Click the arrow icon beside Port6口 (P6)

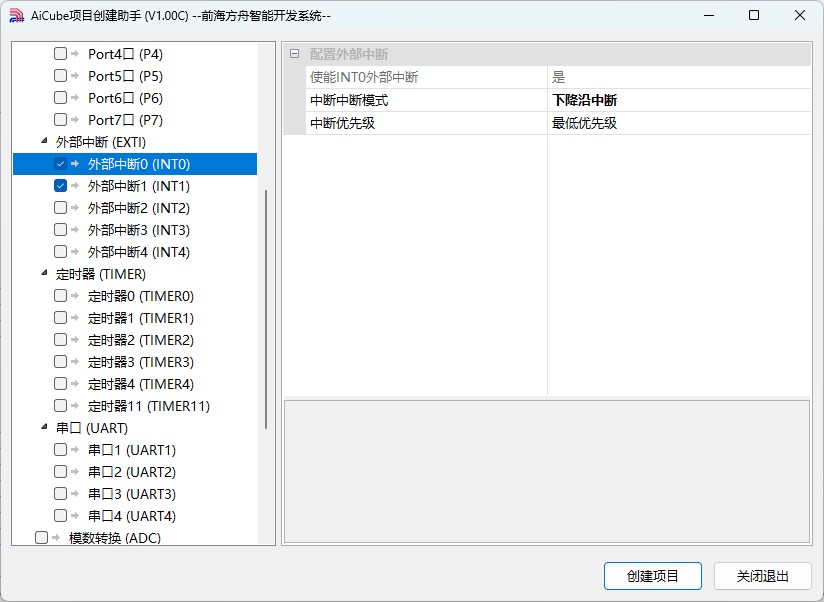[x=75, y=98]
